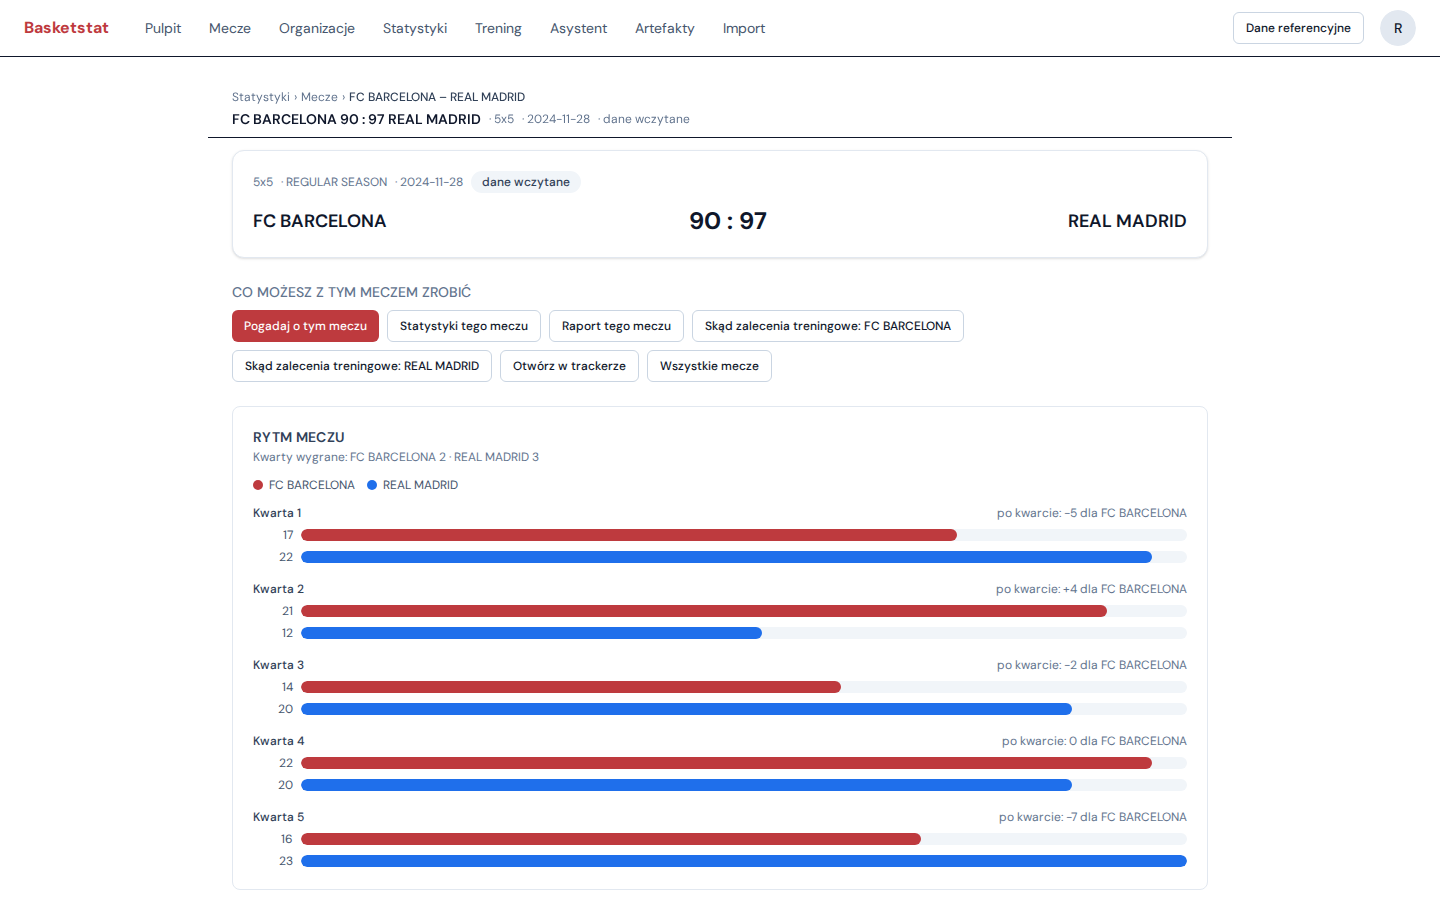
Task: Go to Artefakty
Action: [x=665, y=28]
